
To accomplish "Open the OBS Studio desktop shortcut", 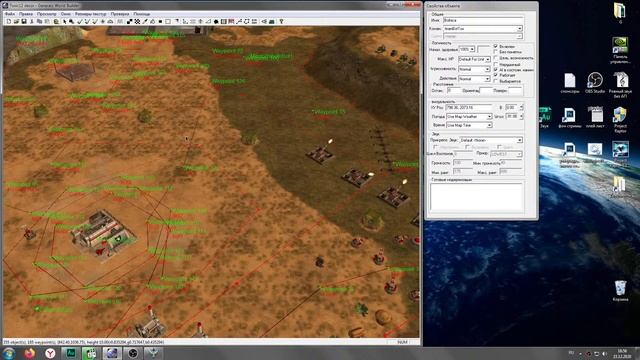I will click(595, 82).
